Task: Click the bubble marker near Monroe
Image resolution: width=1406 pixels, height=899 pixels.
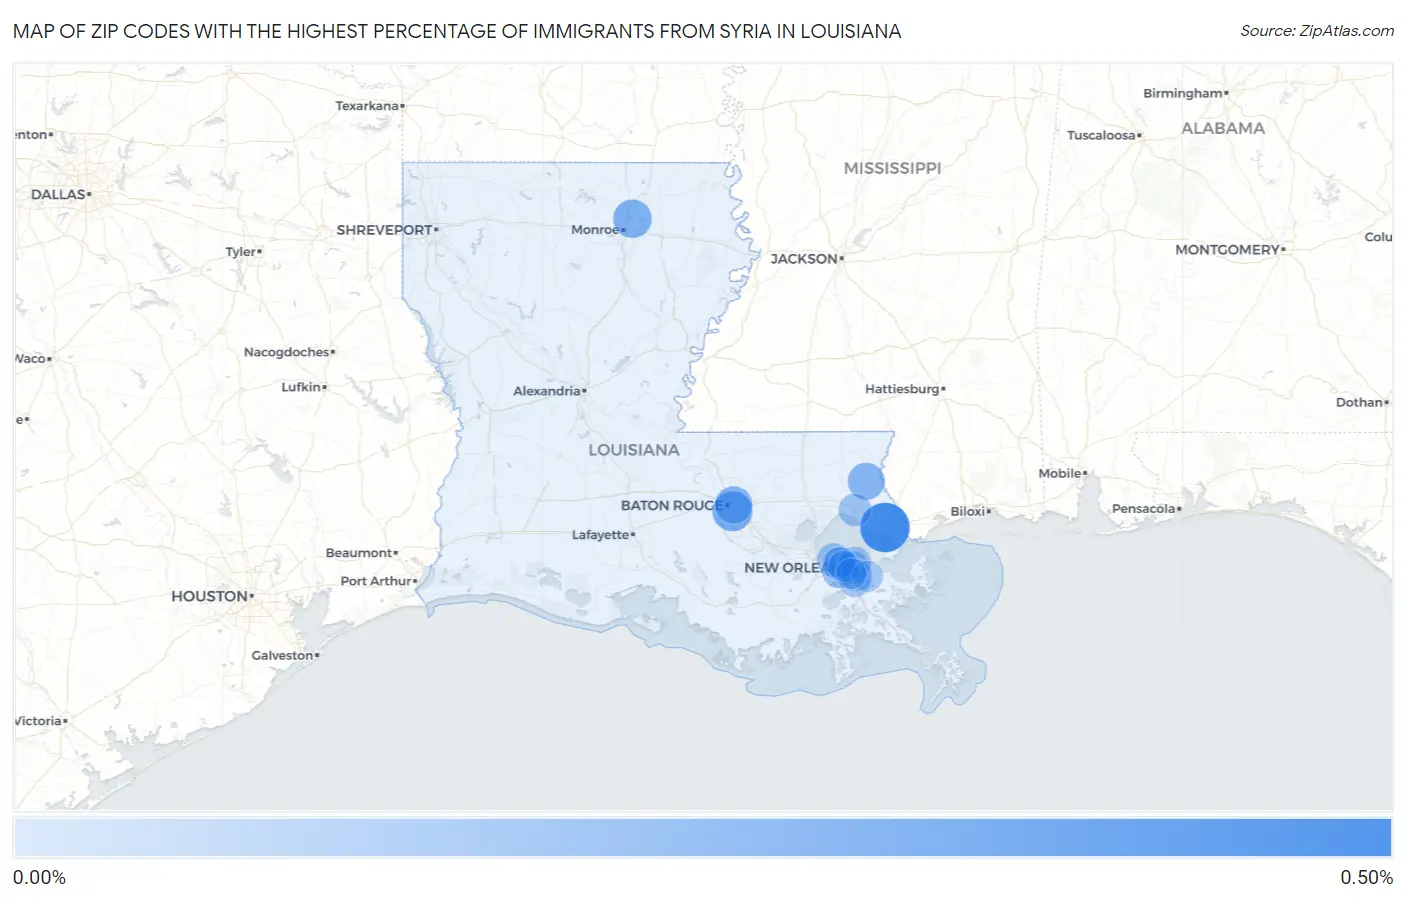Action: (632, 218)
